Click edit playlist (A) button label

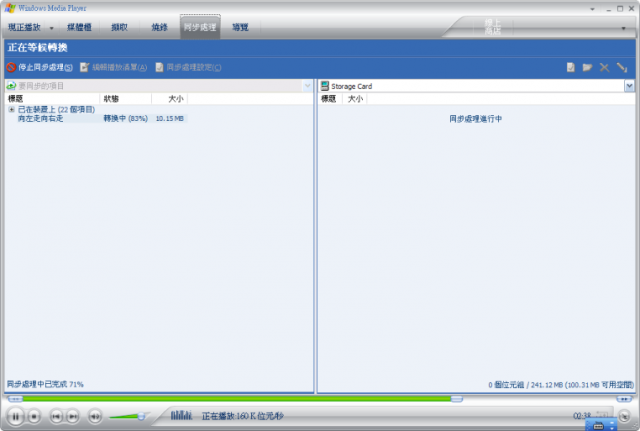coord(120,67)
